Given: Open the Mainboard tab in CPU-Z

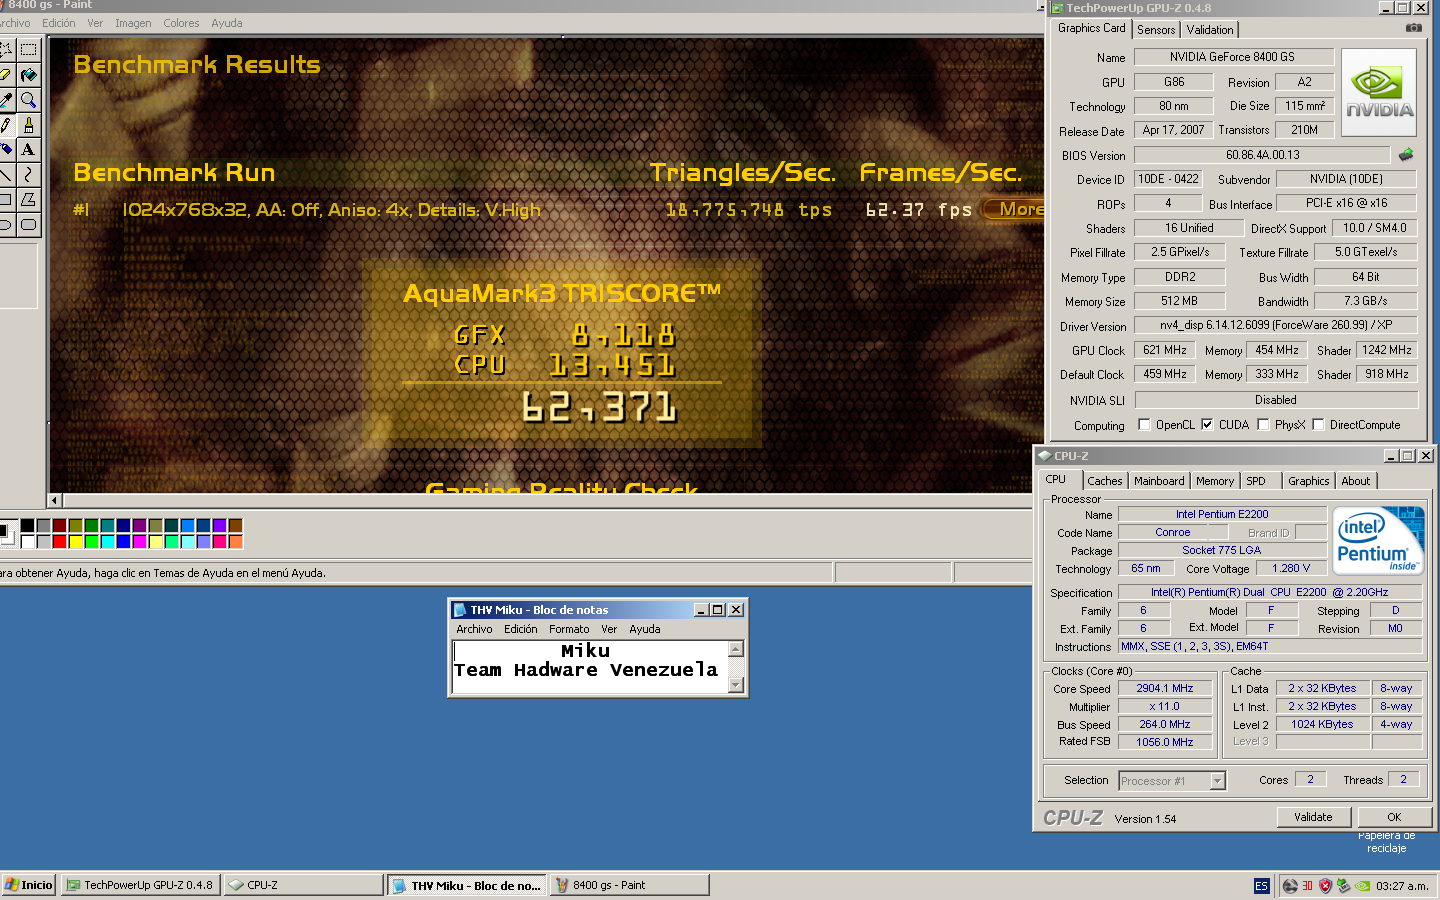Looking at the screenshot, I should [1159, 481].
